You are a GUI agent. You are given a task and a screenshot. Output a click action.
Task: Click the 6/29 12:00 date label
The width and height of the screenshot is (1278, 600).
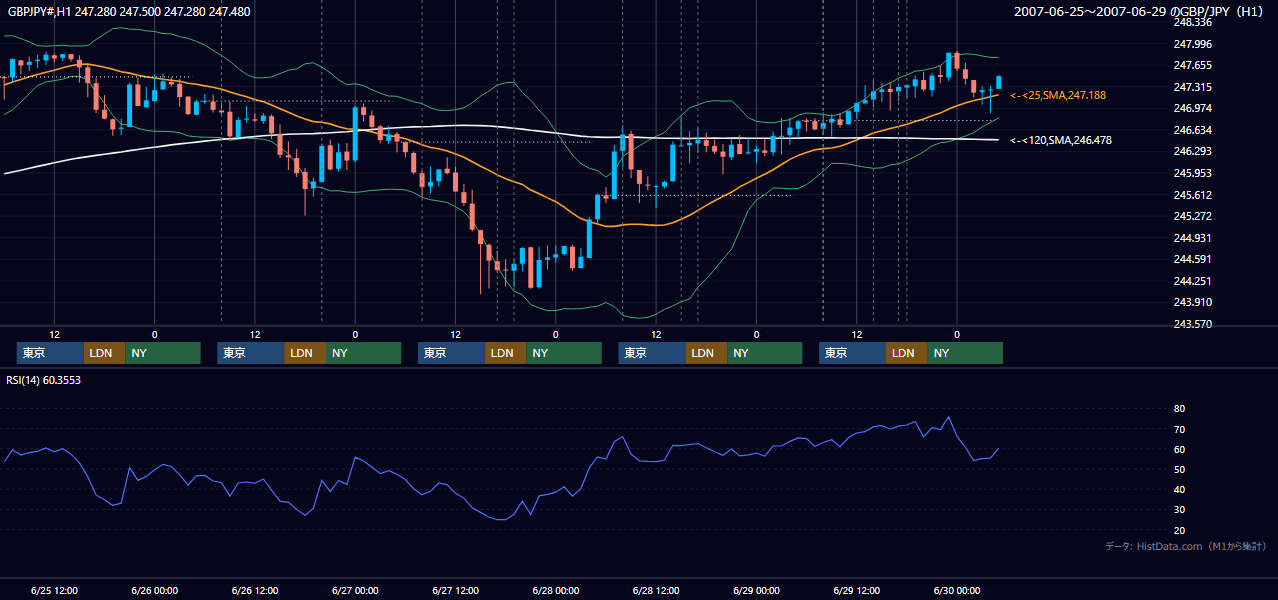[857, 591]
